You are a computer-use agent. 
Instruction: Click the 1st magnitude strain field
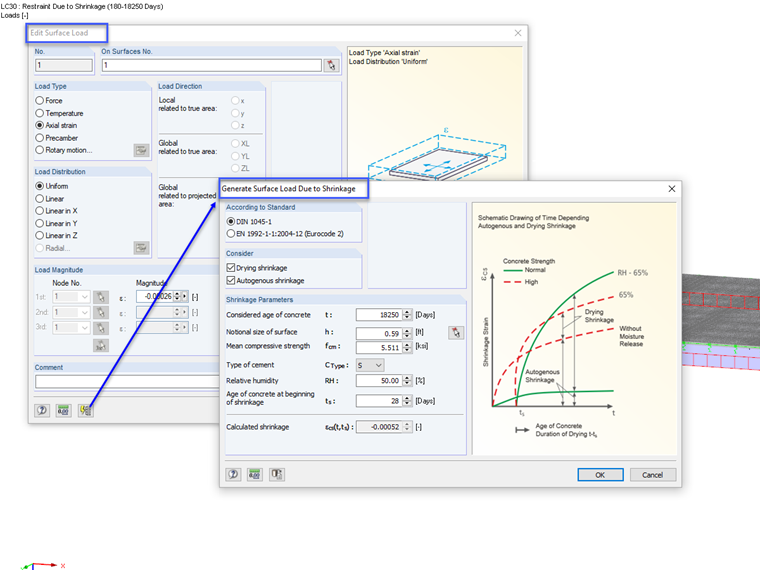point(155,296)
